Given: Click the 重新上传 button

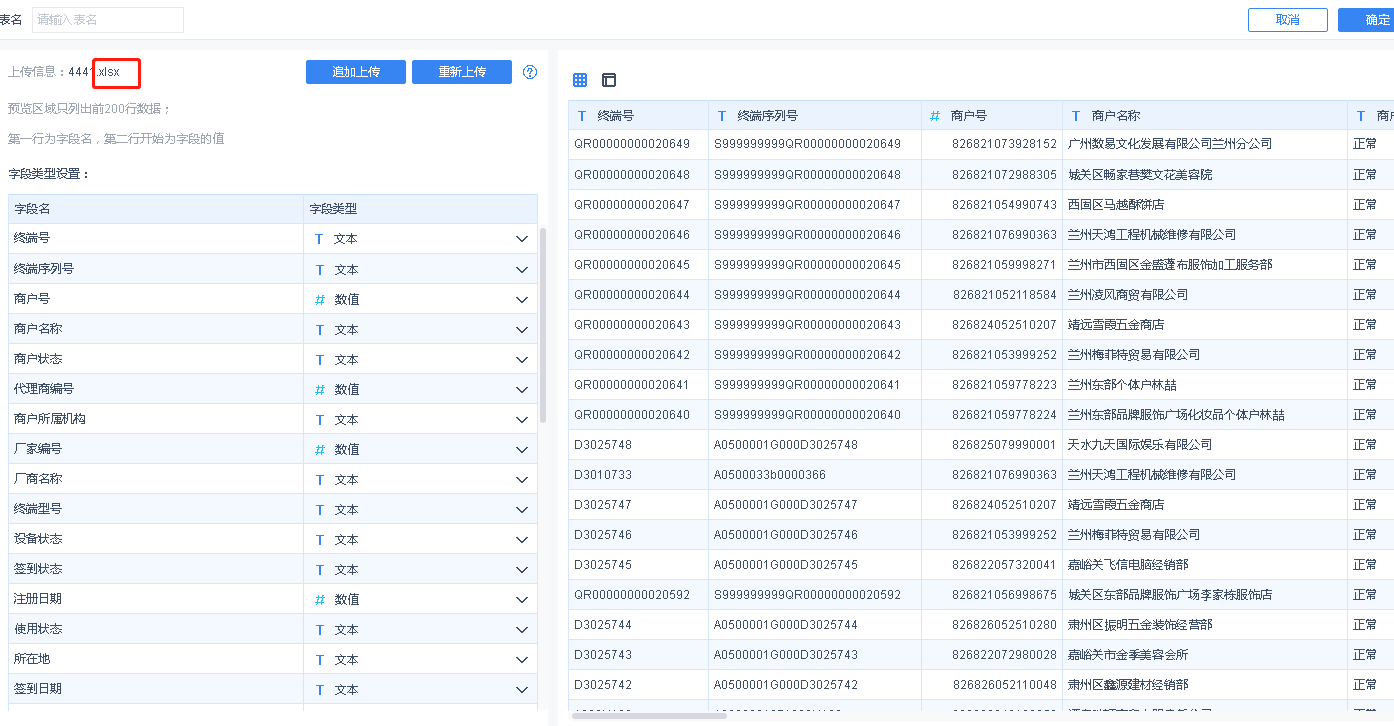Looking at the screenshot, I should pos(462,72).
